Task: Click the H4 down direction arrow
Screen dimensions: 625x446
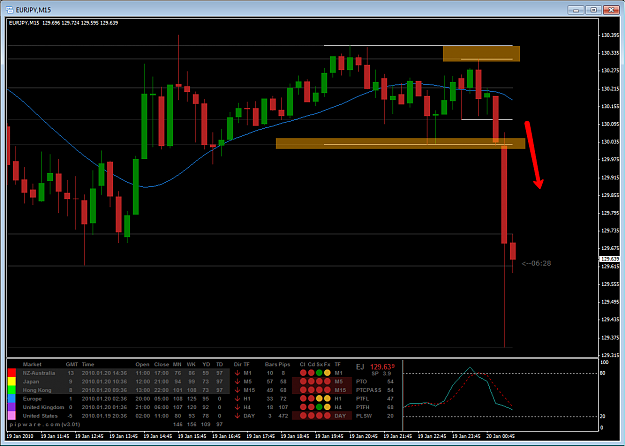Action: point(238,407)
